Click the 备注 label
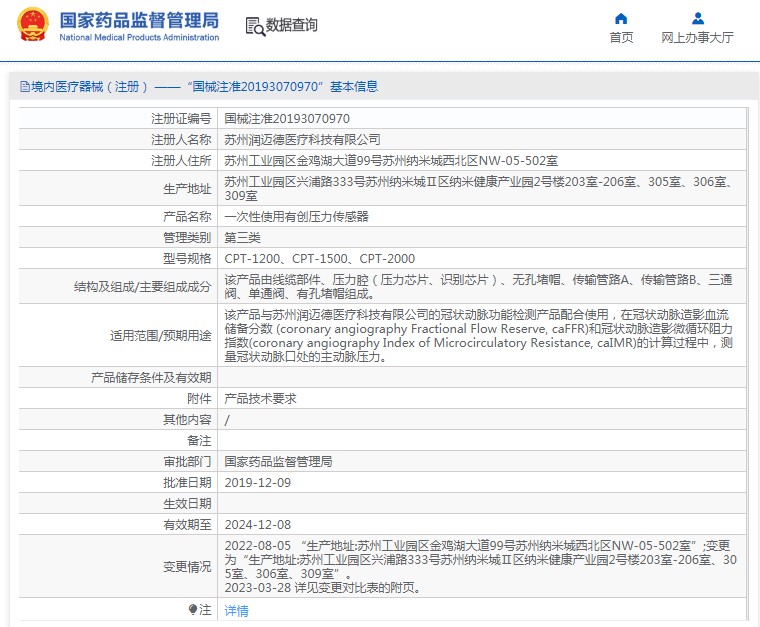The image size is (760, 627). (x=199, y=440)
